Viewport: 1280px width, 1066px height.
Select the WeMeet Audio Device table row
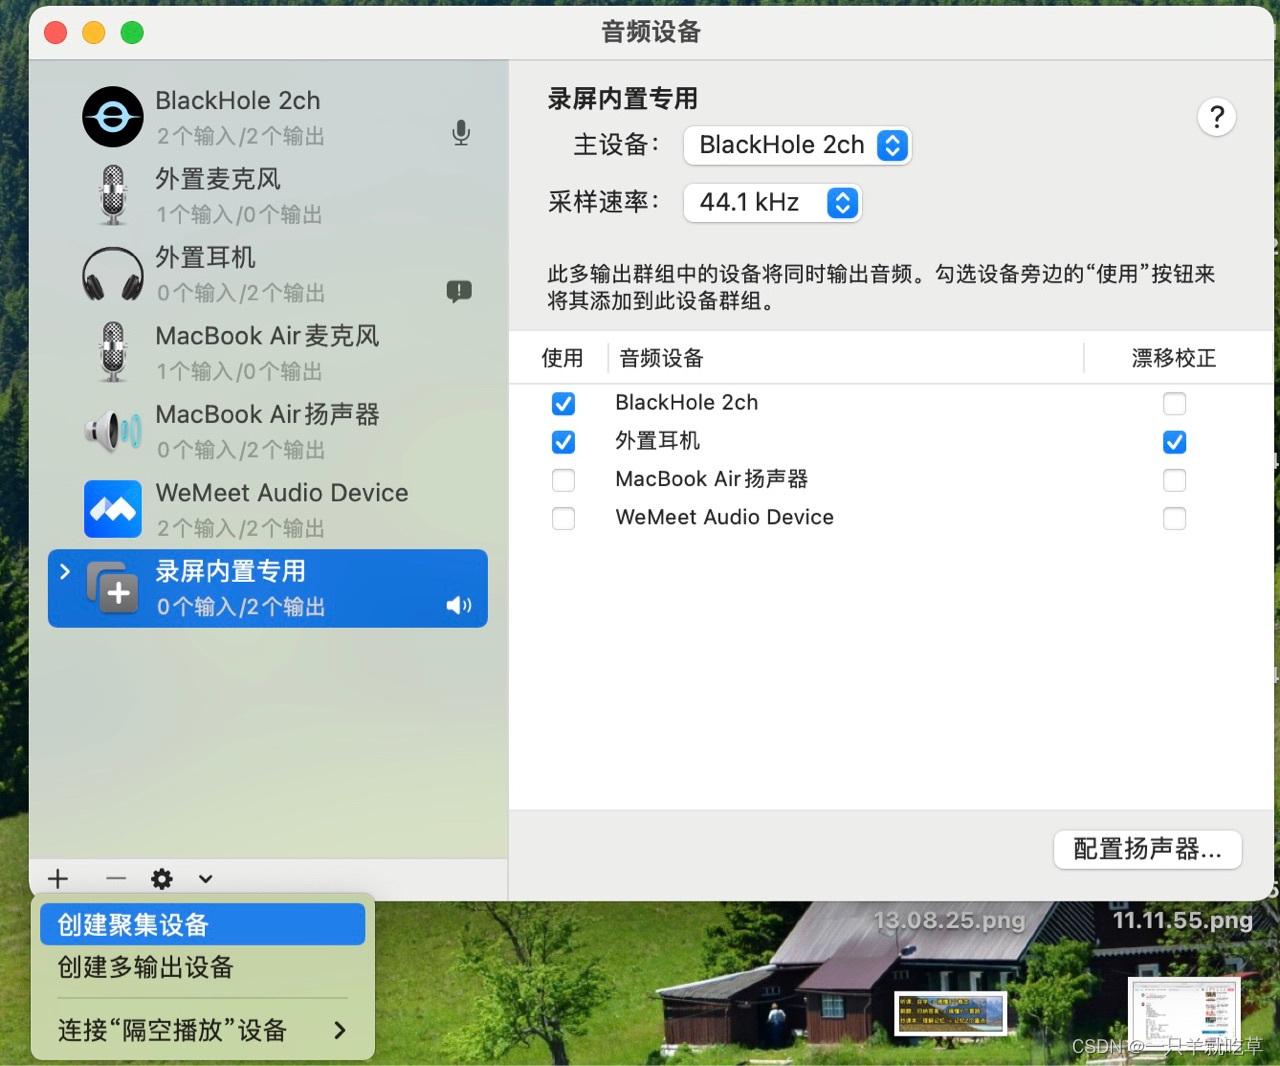click(891, 518)
